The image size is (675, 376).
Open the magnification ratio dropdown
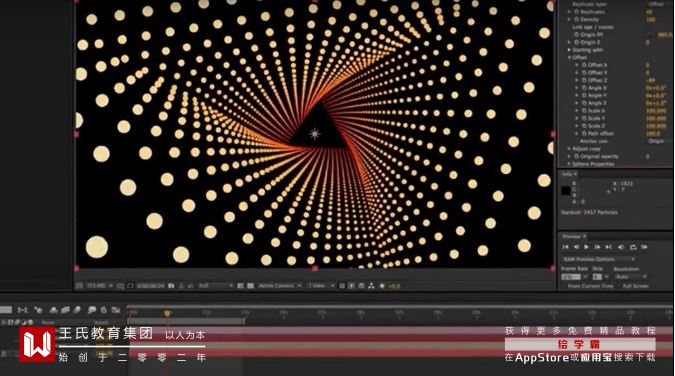[100, 286]
